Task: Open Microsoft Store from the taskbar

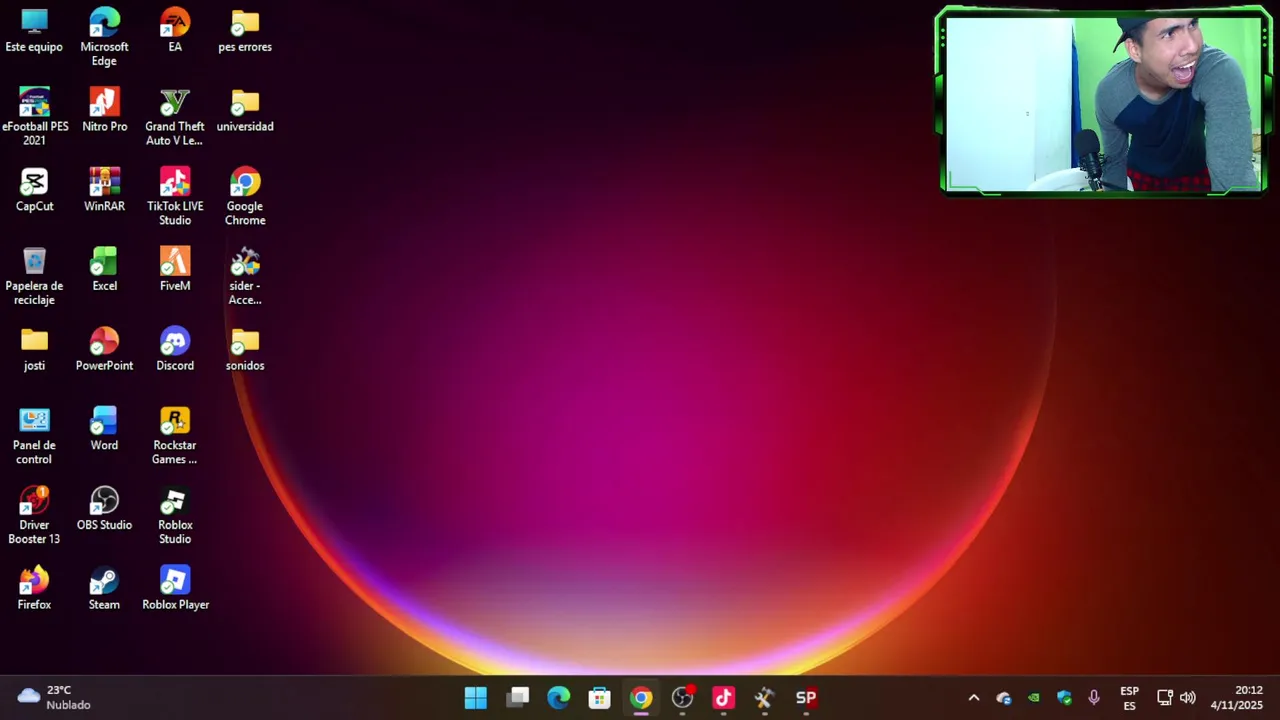Action: pyautogui.click(x=599, y=698)
